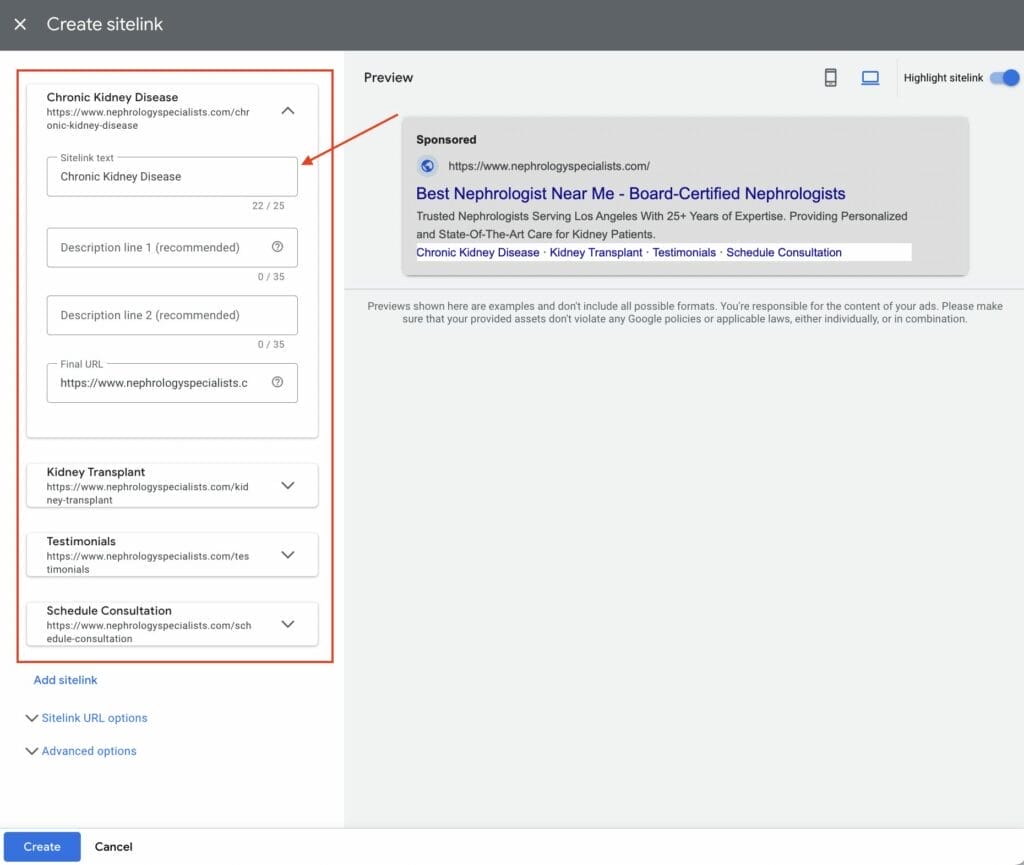The height and width of the screenshot is (865, 1024).
Task: Open help icon for Description line 1
Action: click(x=278, y=247)
